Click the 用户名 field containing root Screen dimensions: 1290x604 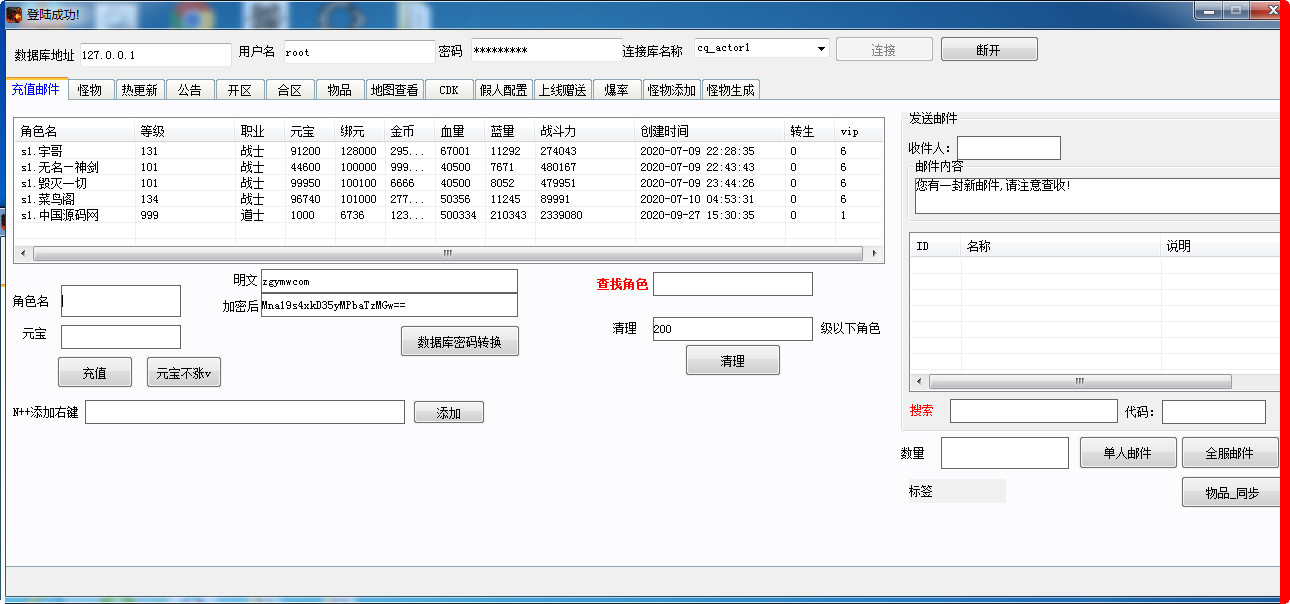(x=358, y=51)
